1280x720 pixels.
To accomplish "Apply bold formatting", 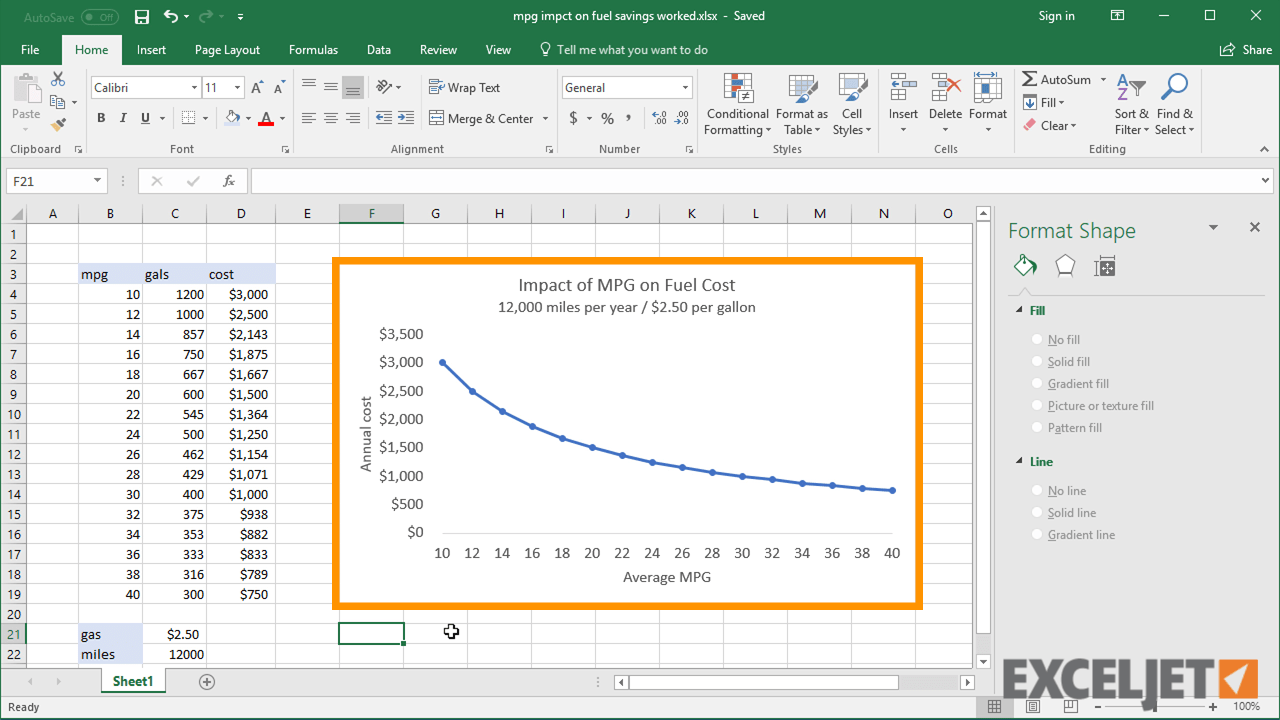I will [x=100, y=117].
